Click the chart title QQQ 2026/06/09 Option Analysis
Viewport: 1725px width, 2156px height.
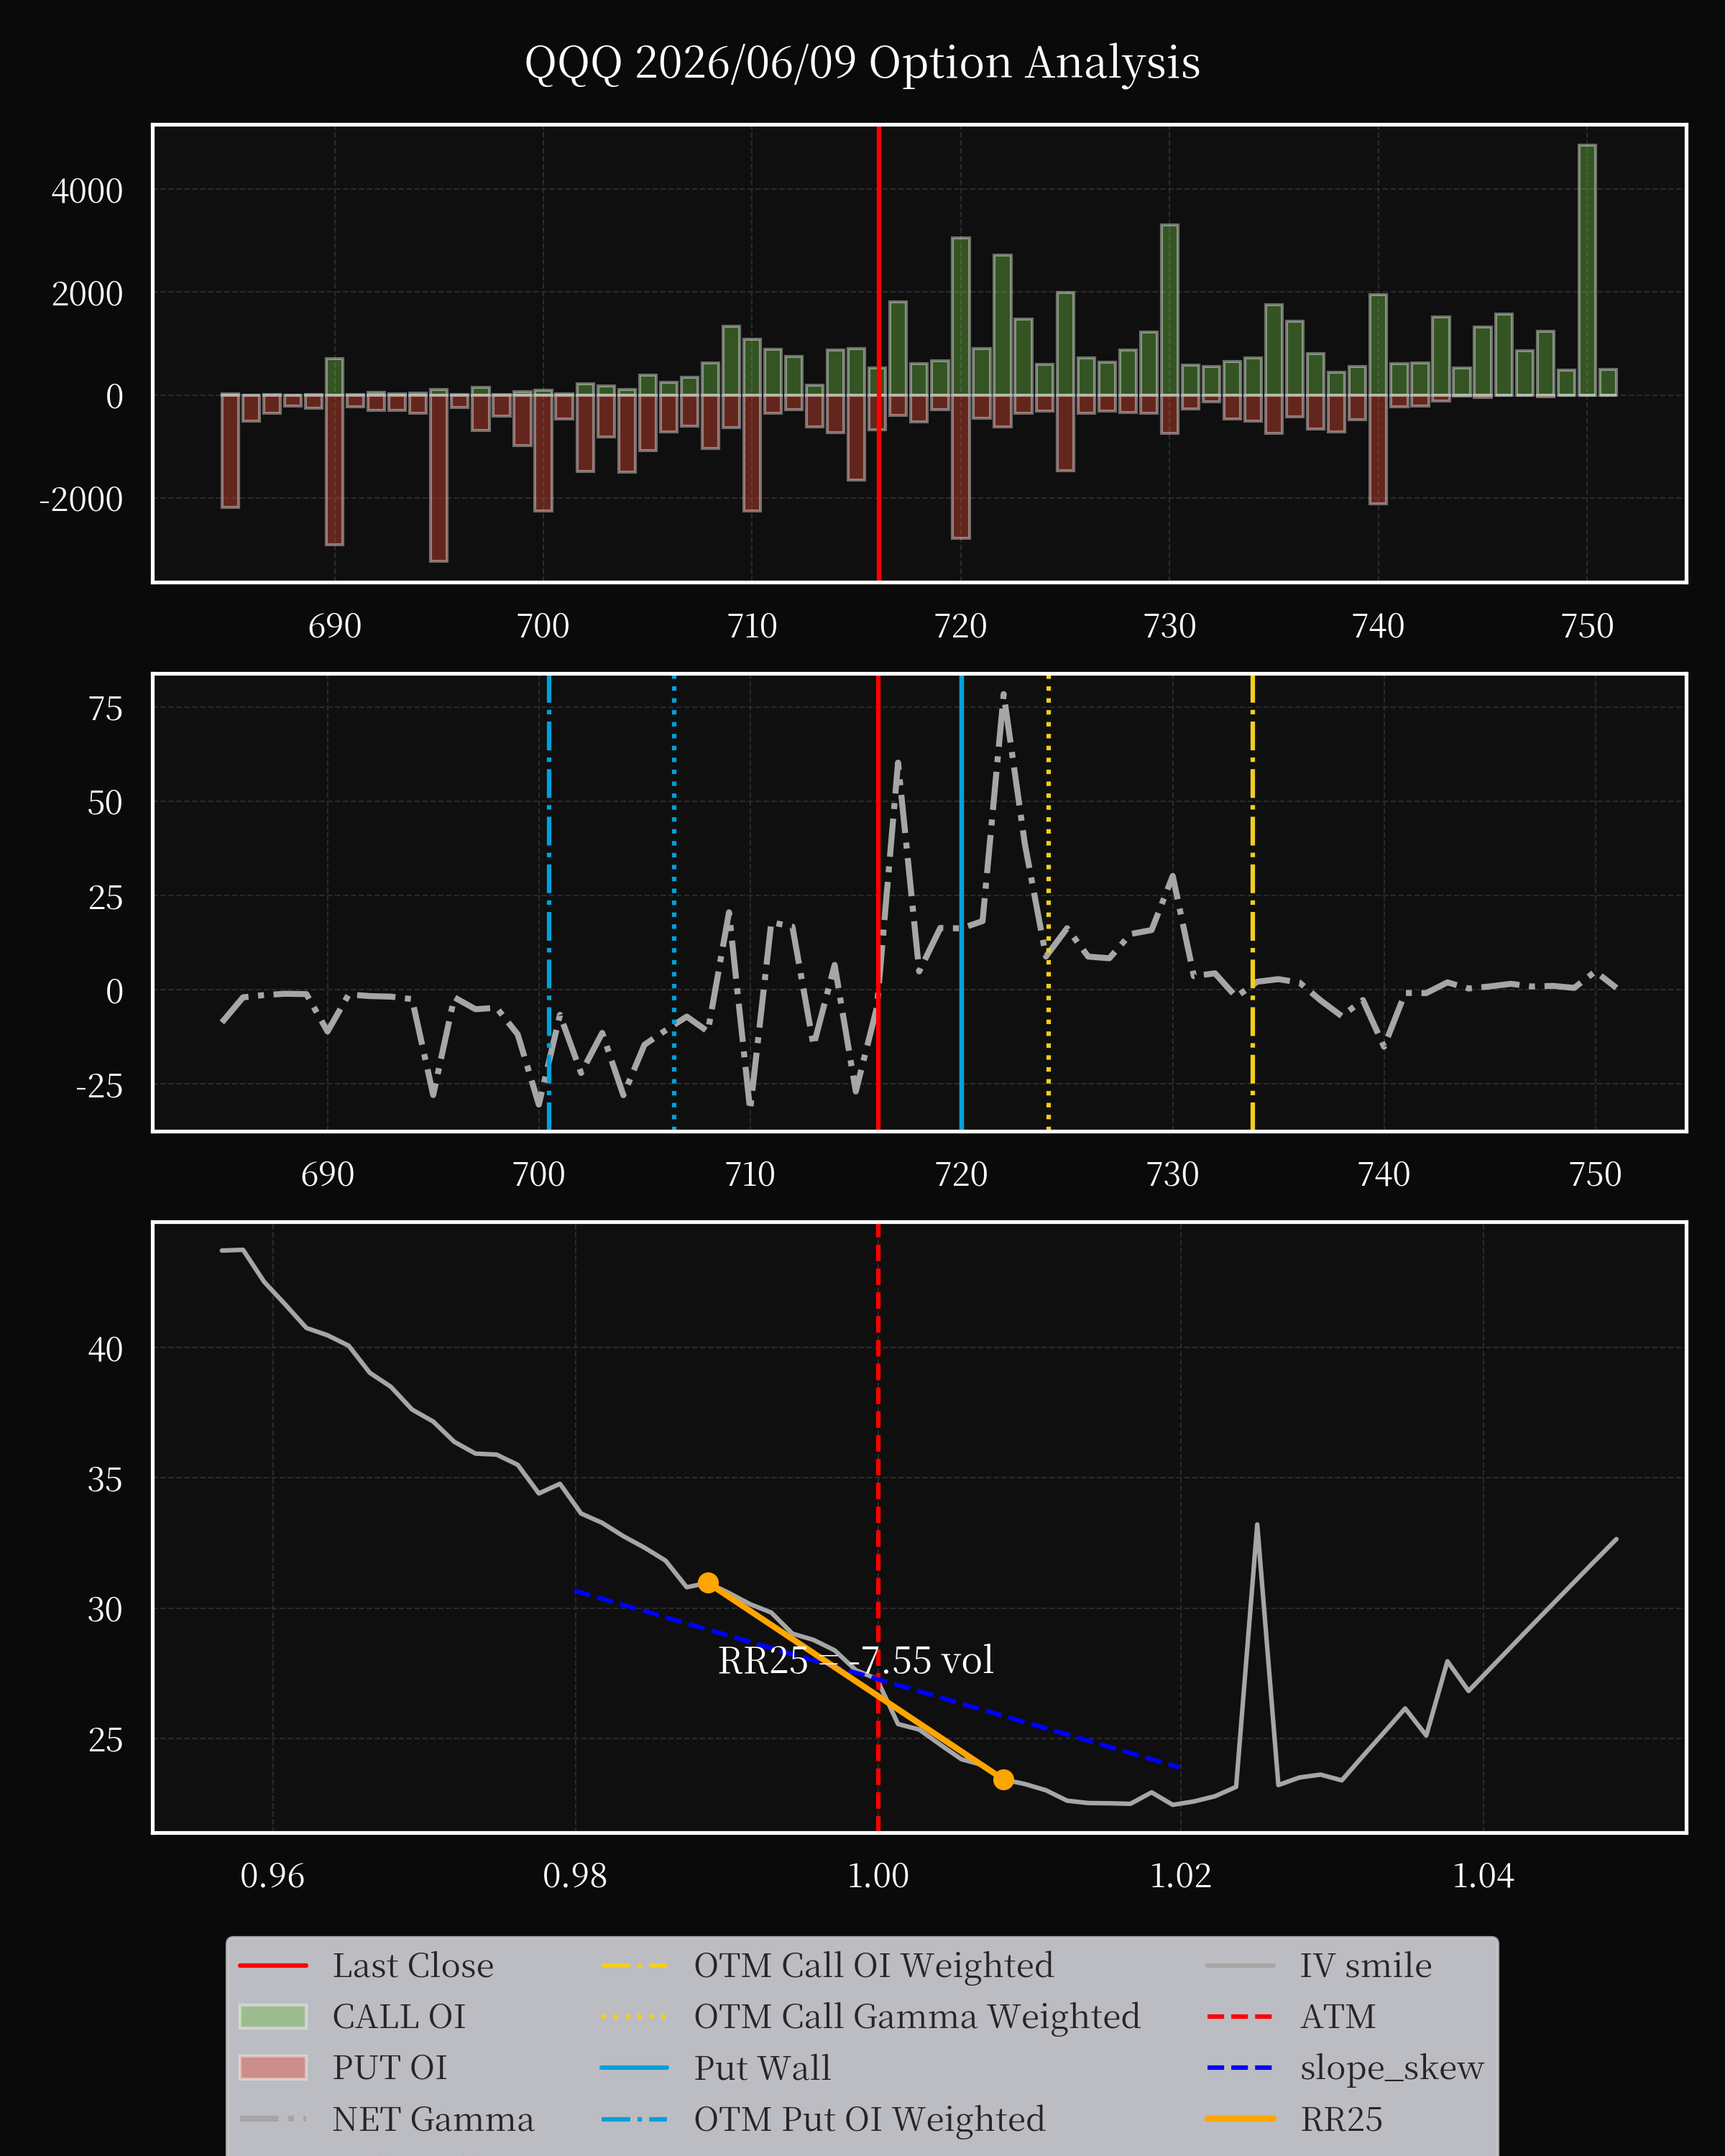[862, 63]
